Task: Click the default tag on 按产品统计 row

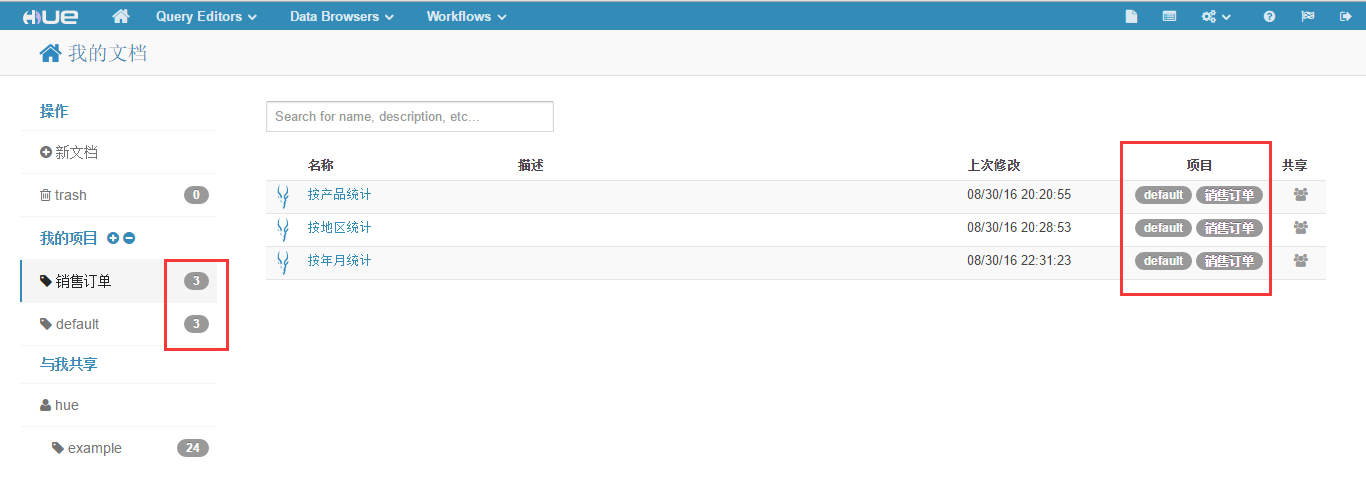Action: (x=1163, y=195)
